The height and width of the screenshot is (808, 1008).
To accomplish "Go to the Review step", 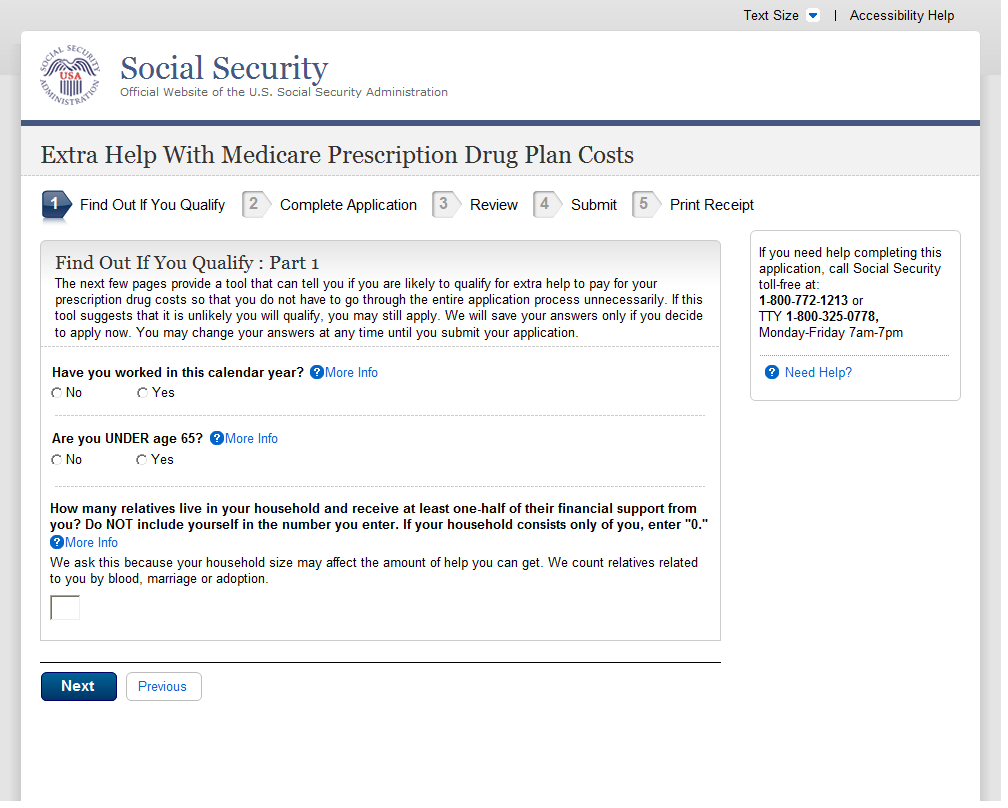I will [x=493, y=205].
